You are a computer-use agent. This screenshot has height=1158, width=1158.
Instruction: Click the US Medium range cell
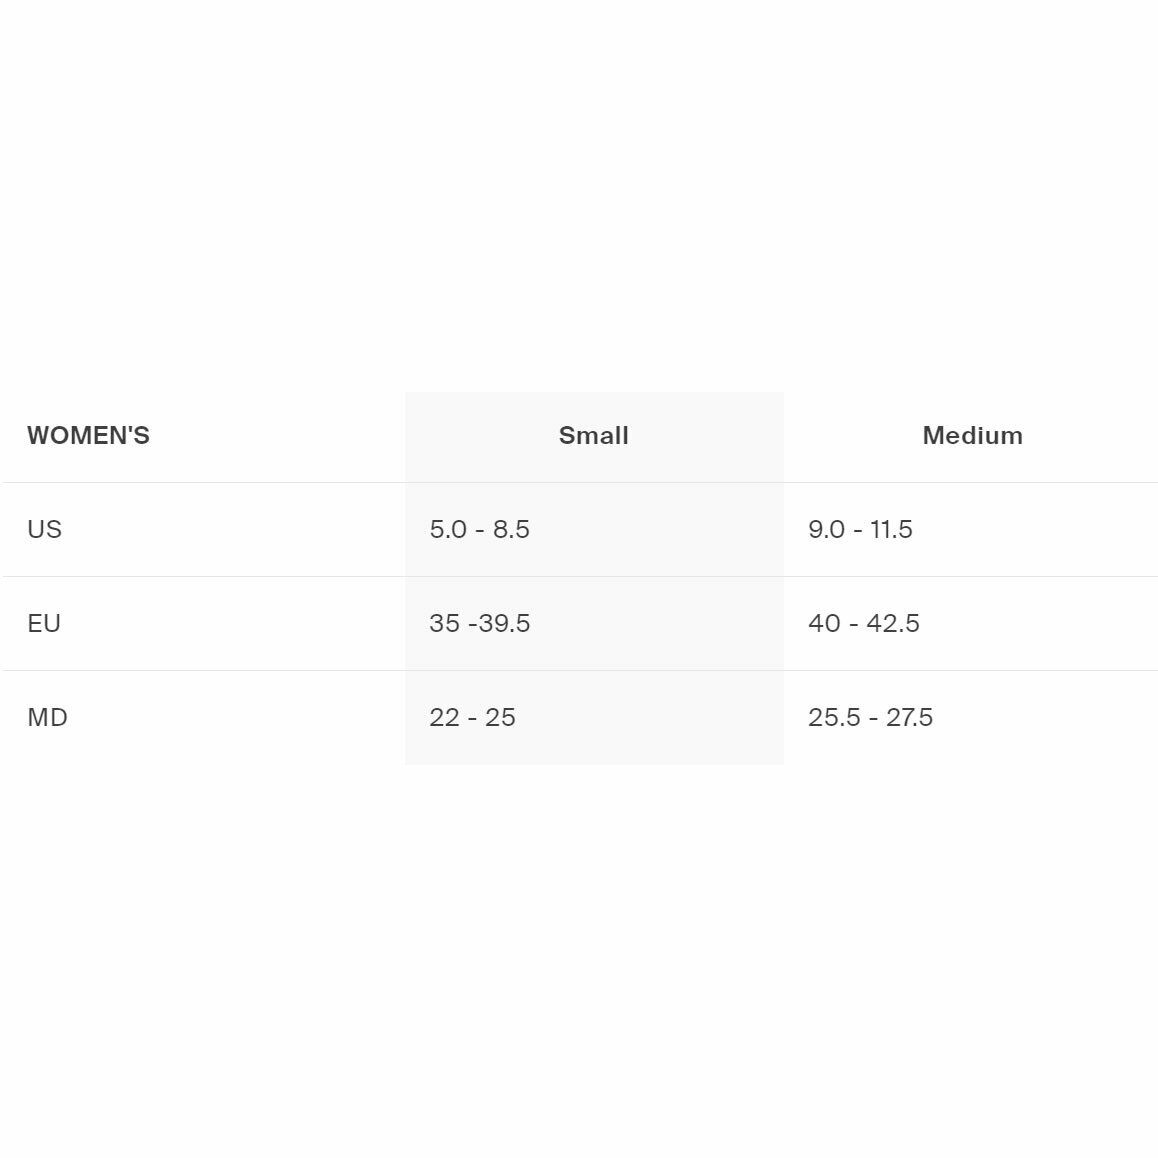(860, 529)
